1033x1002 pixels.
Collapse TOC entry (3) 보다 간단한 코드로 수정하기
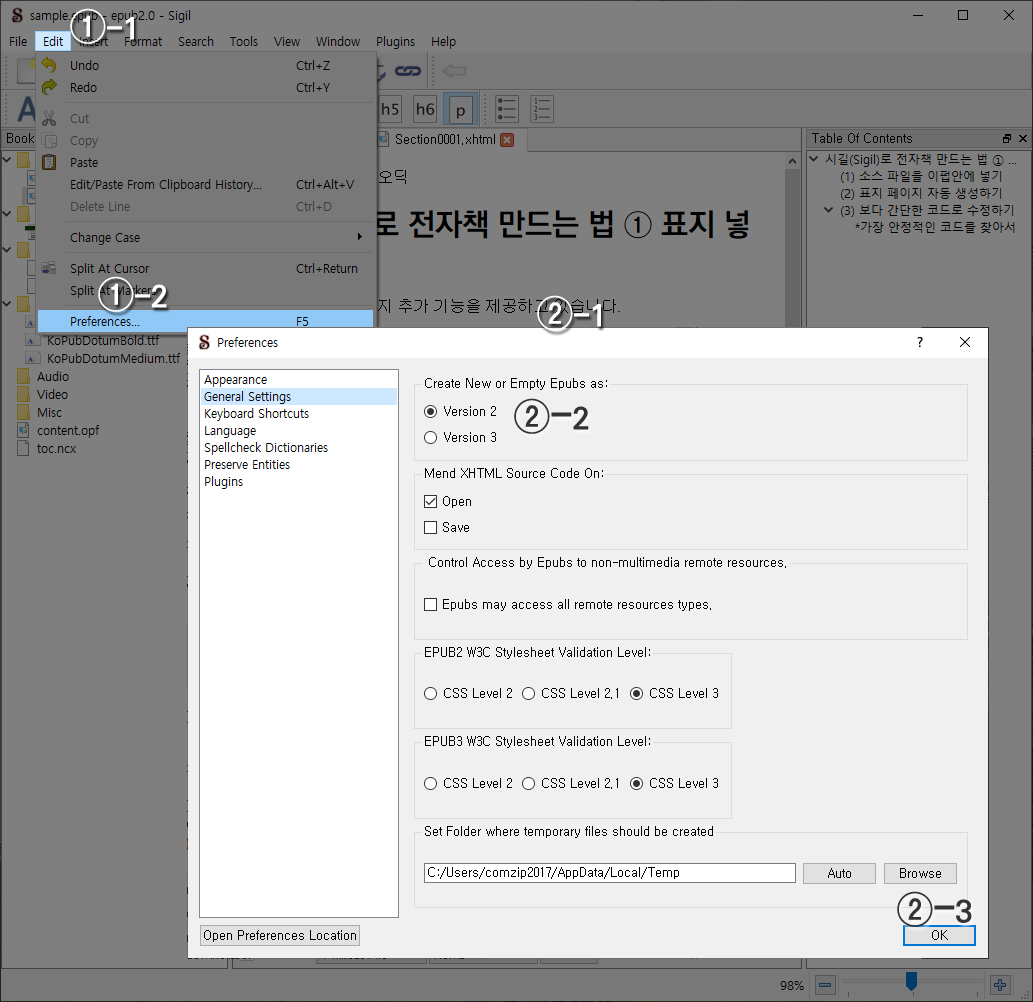(x=829, y=210)
